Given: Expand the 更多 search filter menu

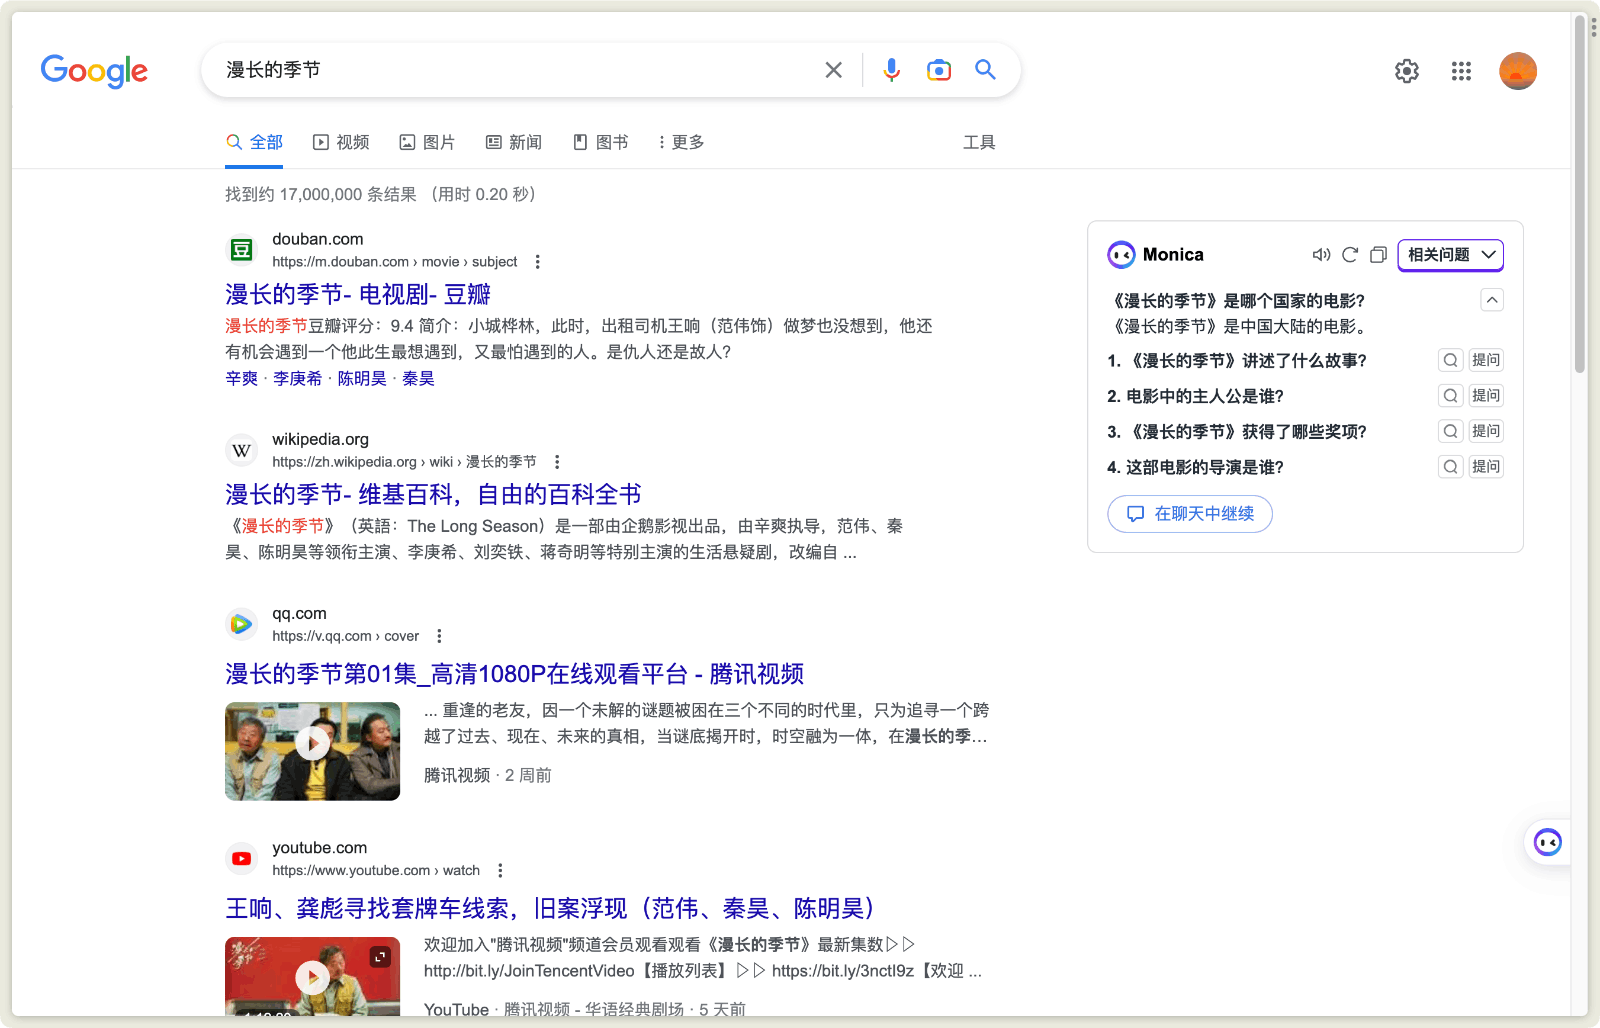Looking at the screenshot, I should 681,142.
